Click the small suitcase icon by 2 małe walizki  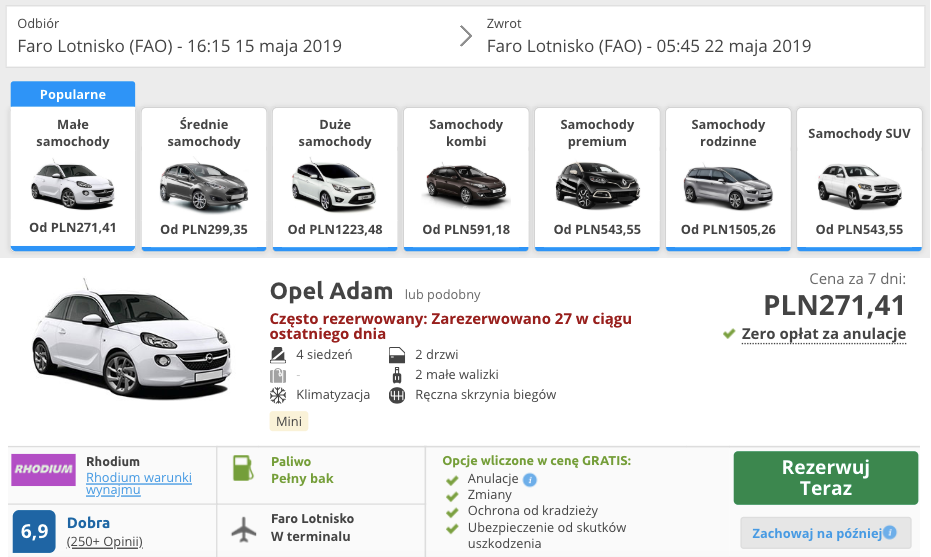(x=397, y=375)
